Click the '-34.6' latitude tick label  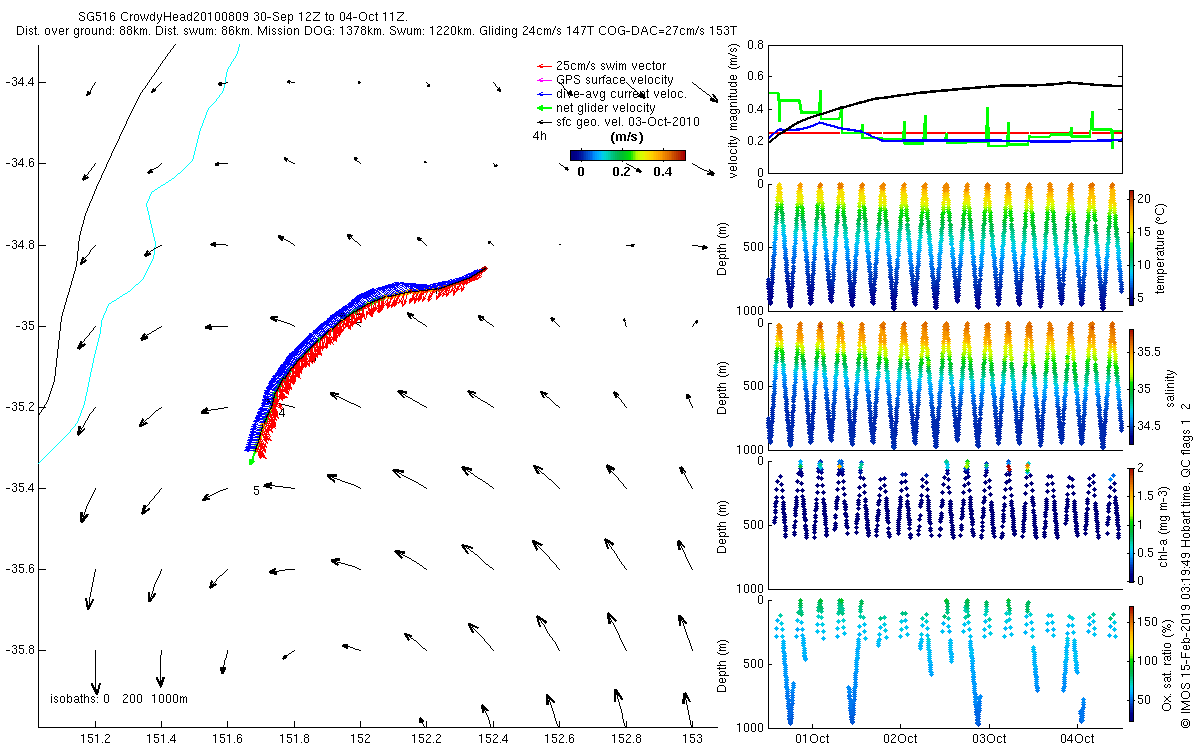click(21, 163)
